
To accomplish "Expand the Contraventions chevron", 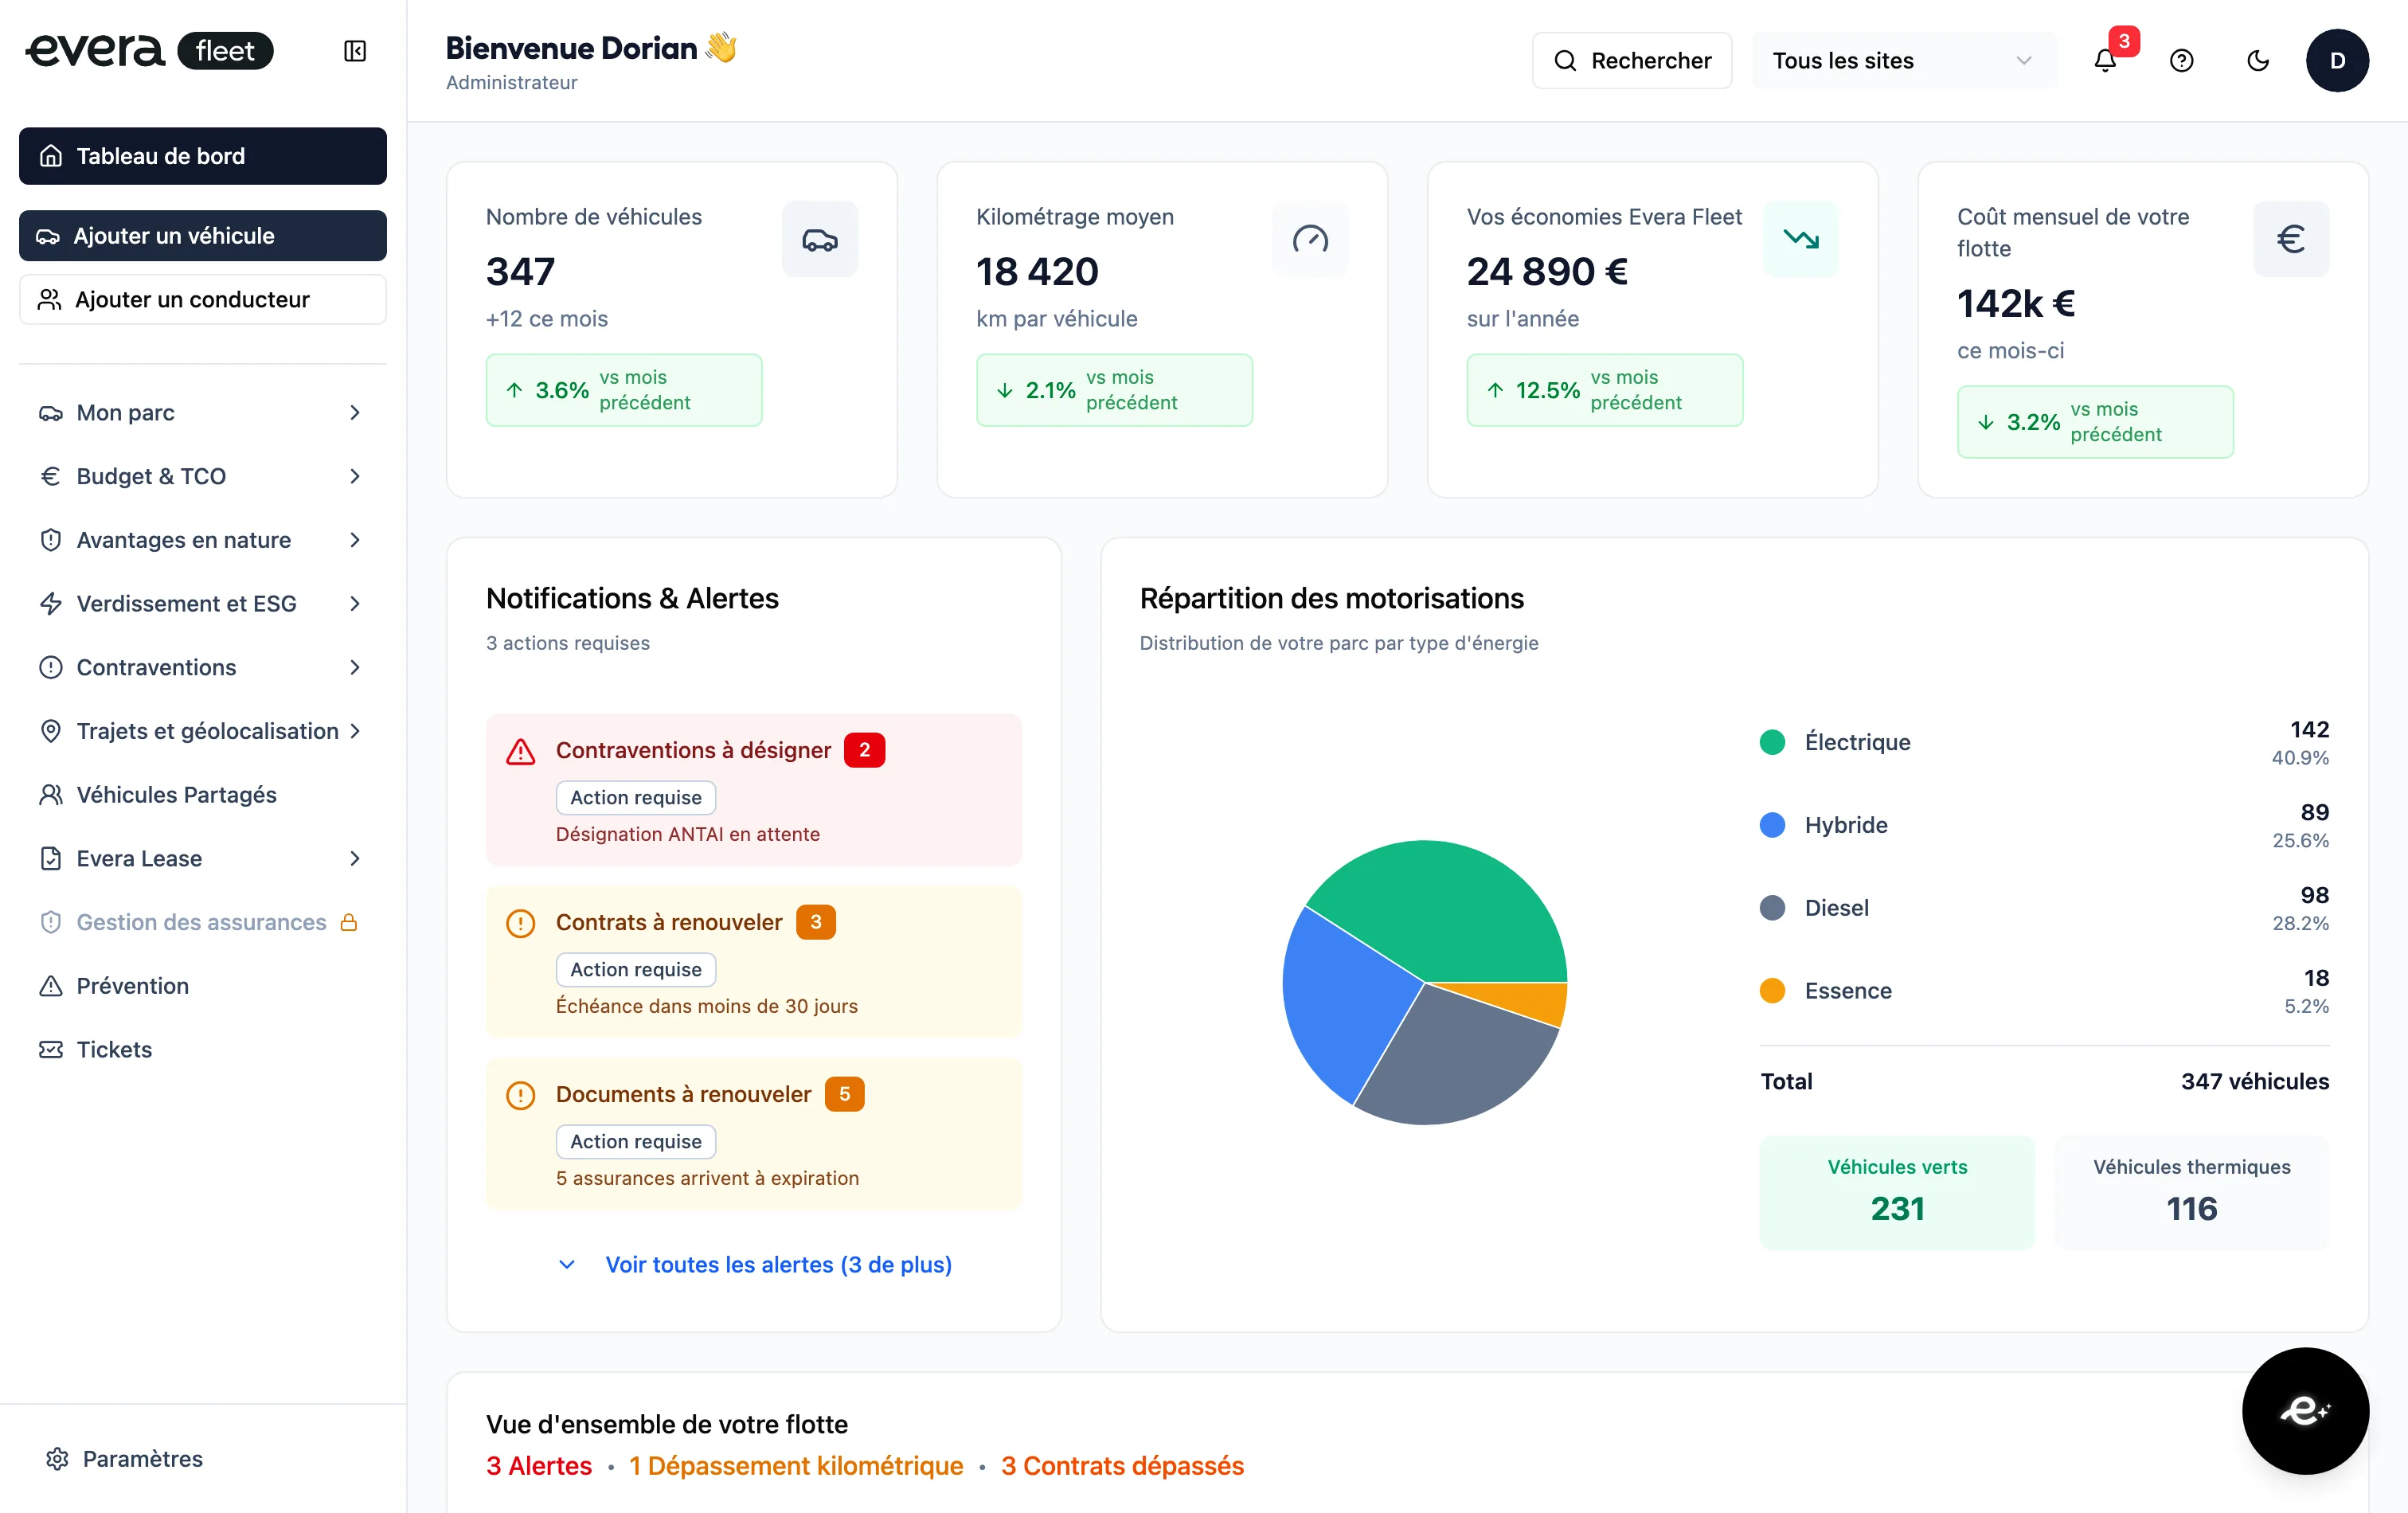I will click(x=355, y=667).
